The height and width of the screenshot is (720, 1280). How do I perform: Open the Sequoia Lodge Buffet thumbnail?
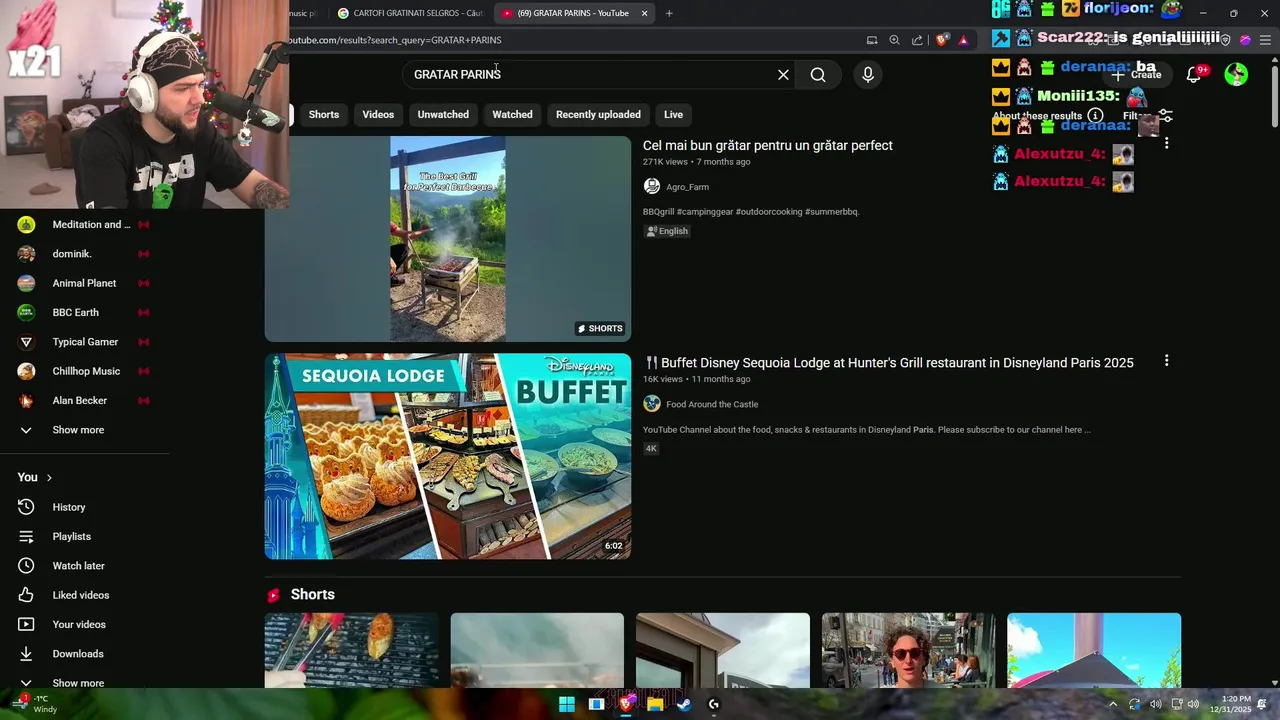(x=448, y=456)
